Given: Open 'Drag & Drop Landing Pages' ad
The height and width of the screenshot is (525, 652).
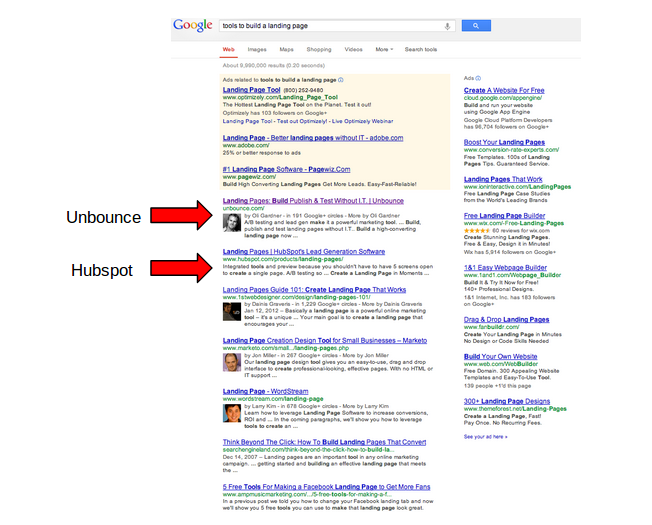Looking at the screenshot, I should tap(506, 320).
